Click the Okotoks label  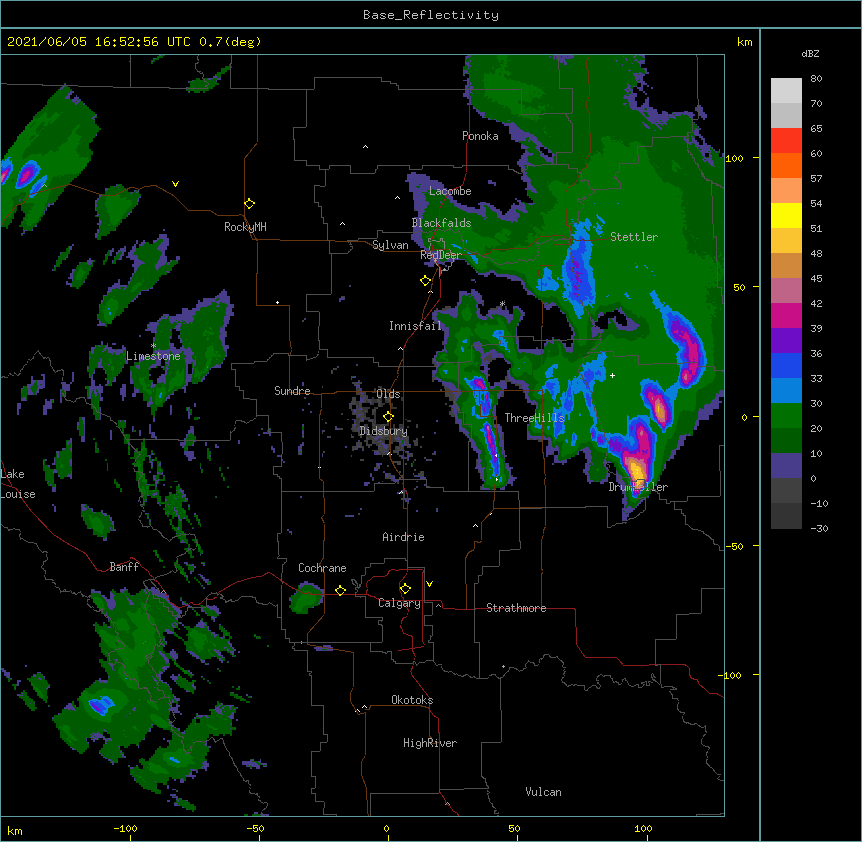[x=412, y=700]
